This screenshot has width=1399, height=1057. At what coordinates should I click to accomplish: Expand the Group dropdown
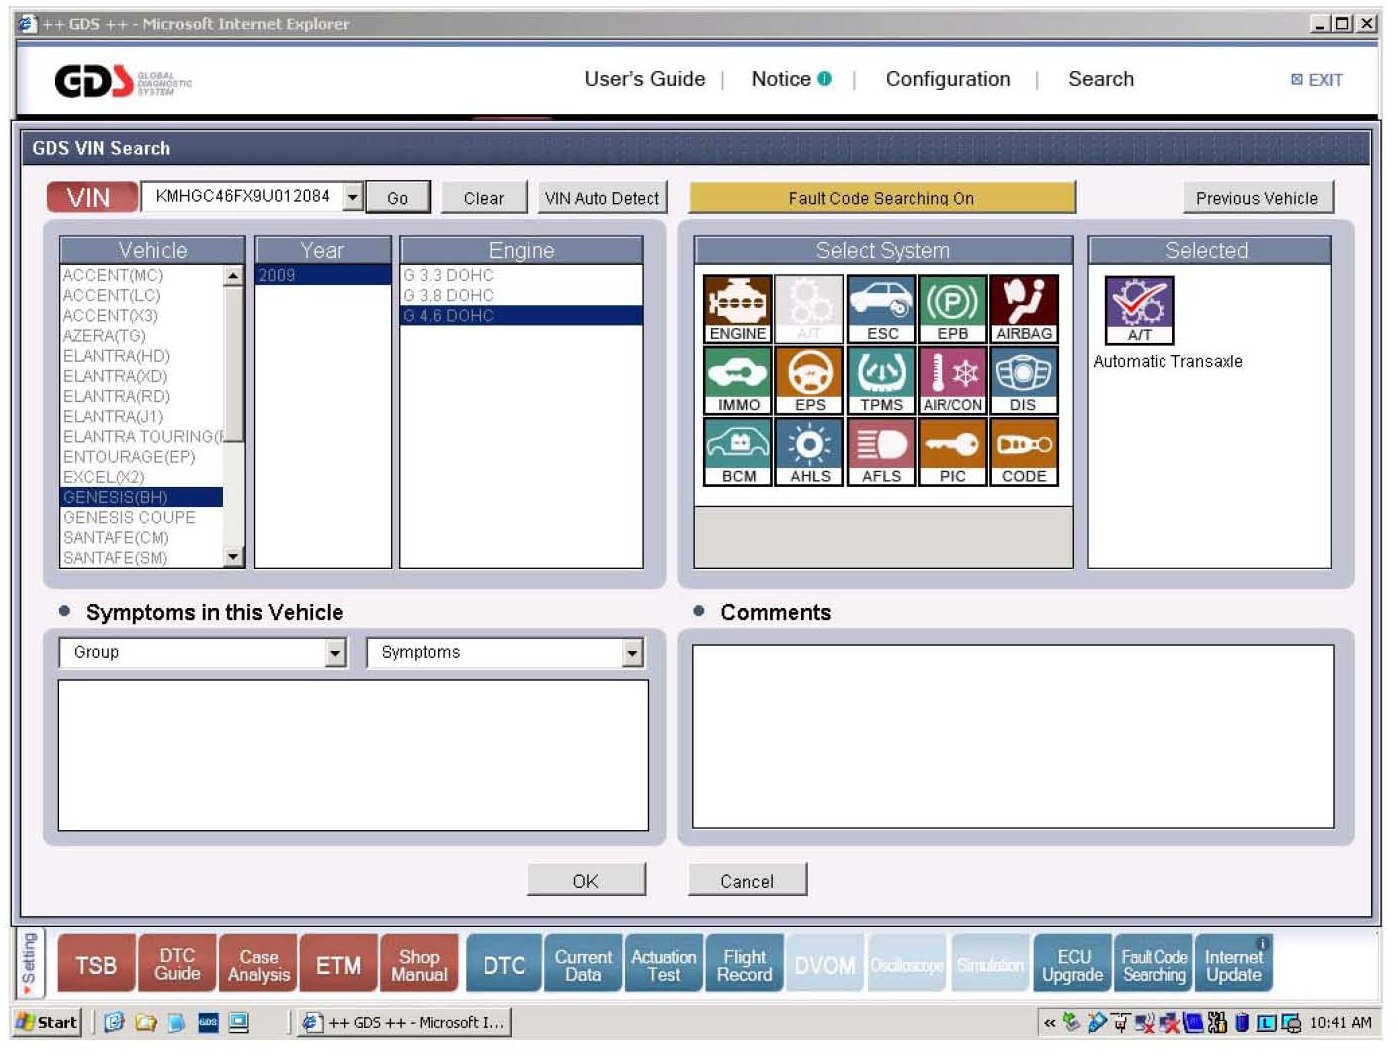pyautogui.click(x=336, y=653)
